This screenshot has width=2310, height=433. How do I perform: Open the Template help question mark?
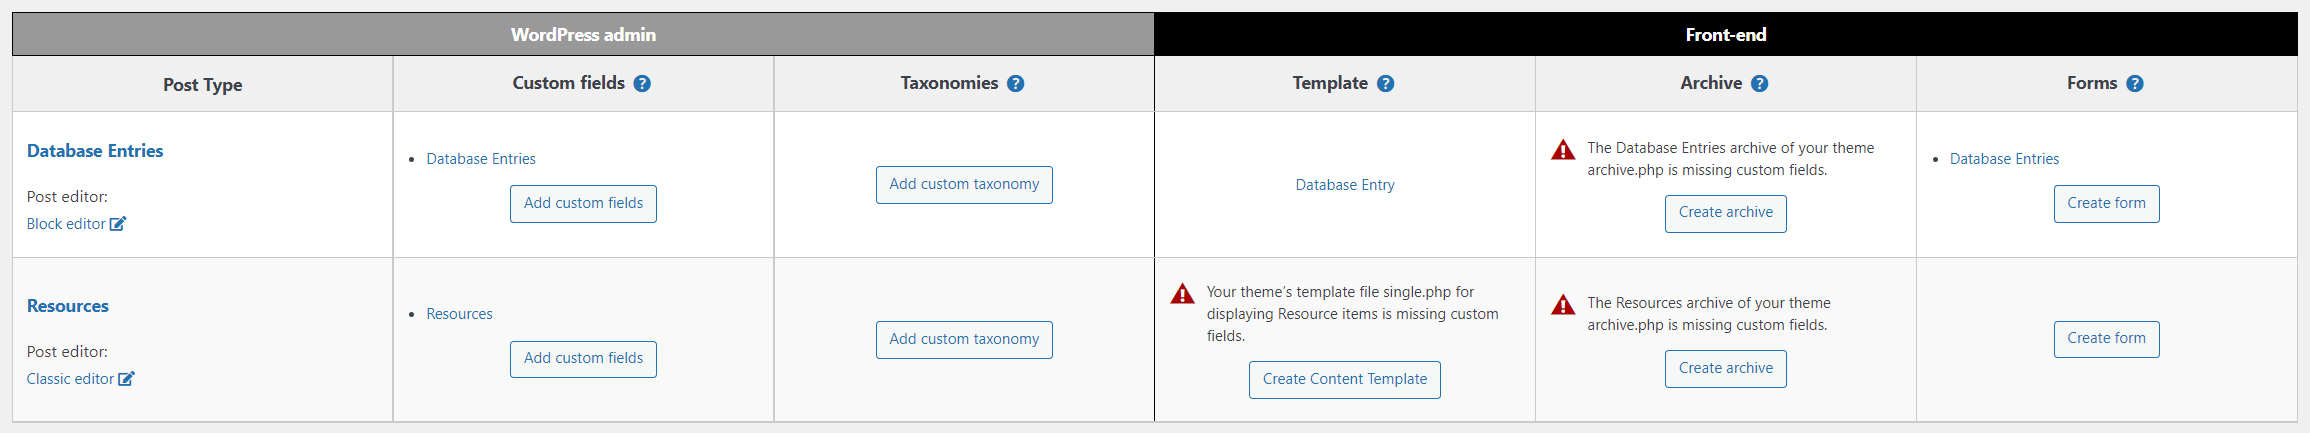coord(1385,84)
